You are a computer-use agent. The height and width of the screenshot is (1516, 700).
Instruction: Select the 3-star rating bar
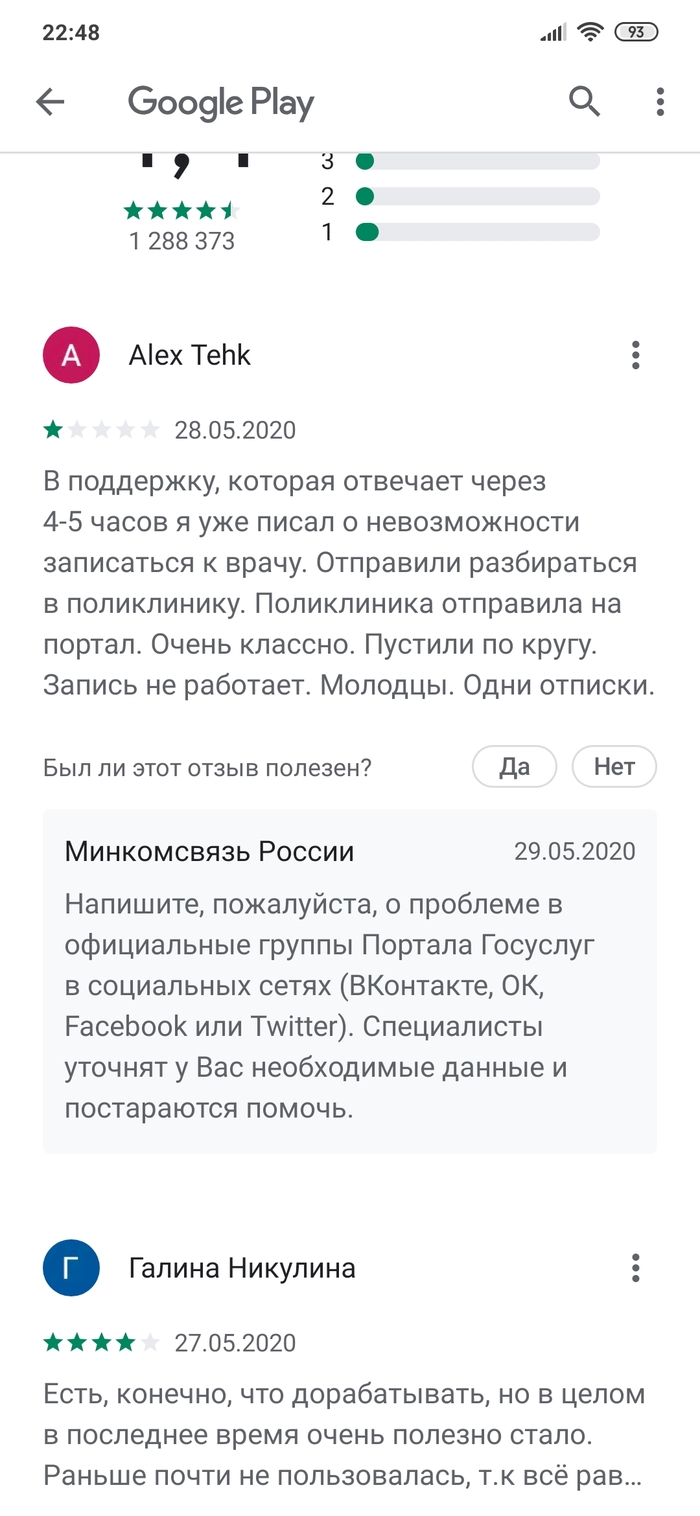[x=477, y=161]
